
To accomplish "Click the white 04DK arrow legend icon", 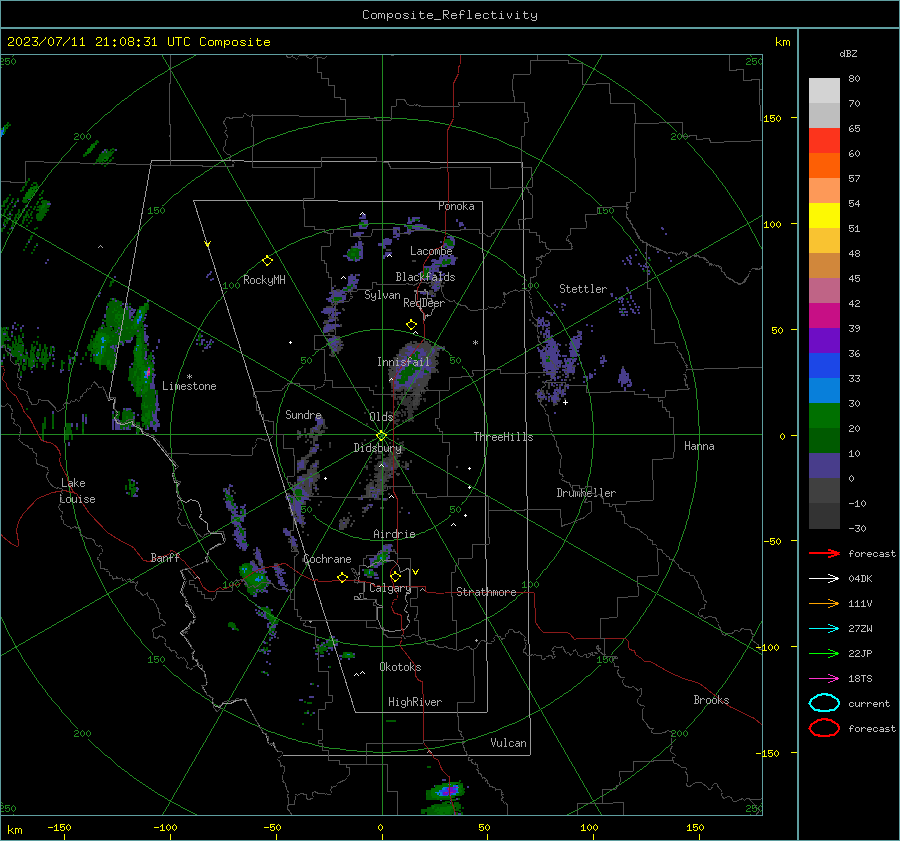I will 824,578.
